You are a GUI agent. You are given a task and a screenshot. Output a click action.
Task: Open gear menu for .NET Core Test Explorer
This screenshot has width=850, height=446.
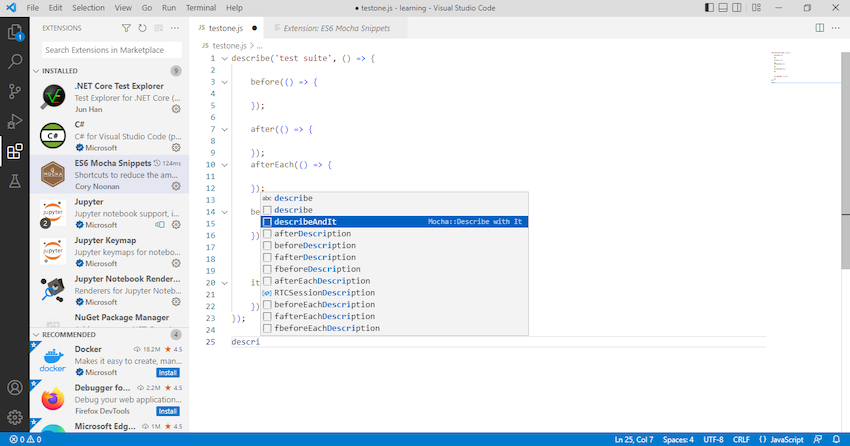click(x=176, y=109)
